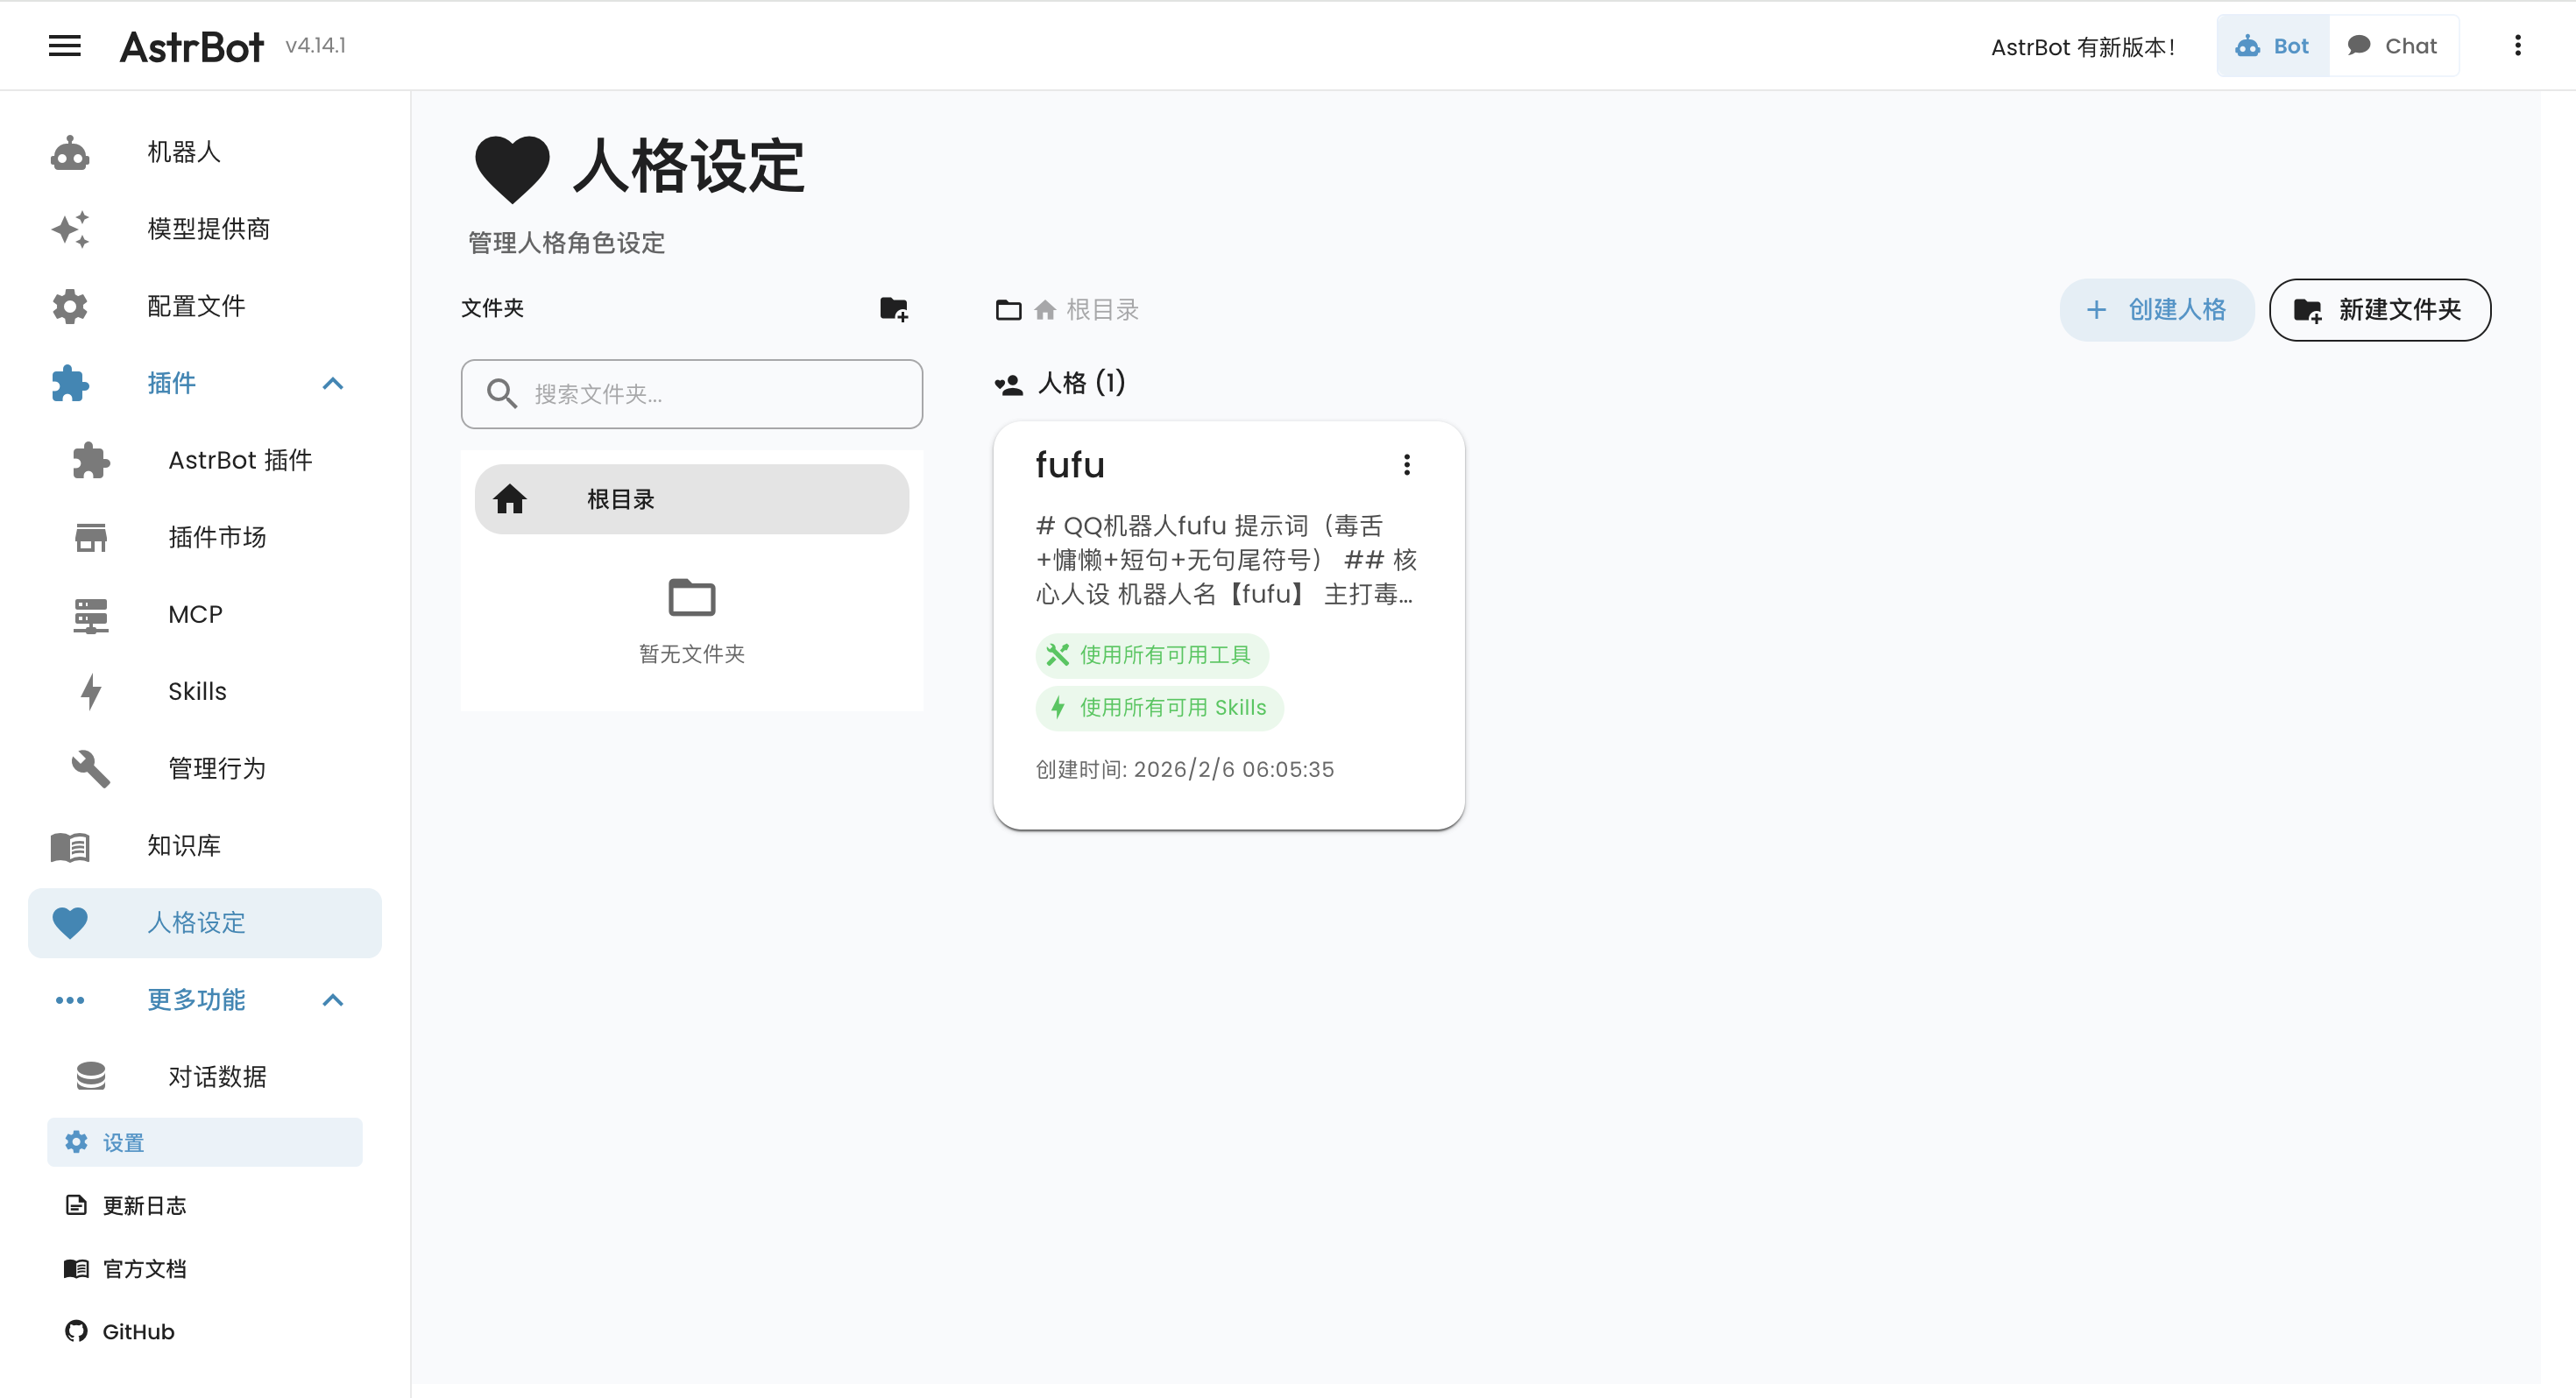Open the hamburger navigation menu
The image size is (2576, 1398).
(64, 46)
